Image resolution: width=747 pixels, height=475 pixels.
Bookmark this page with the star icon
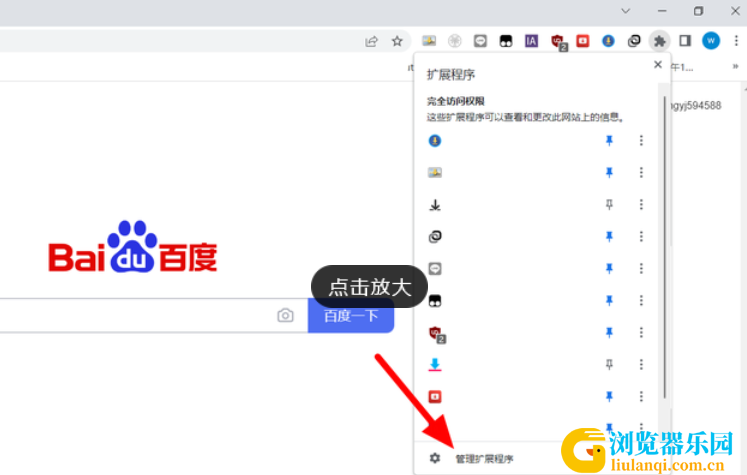pos(397,41)
